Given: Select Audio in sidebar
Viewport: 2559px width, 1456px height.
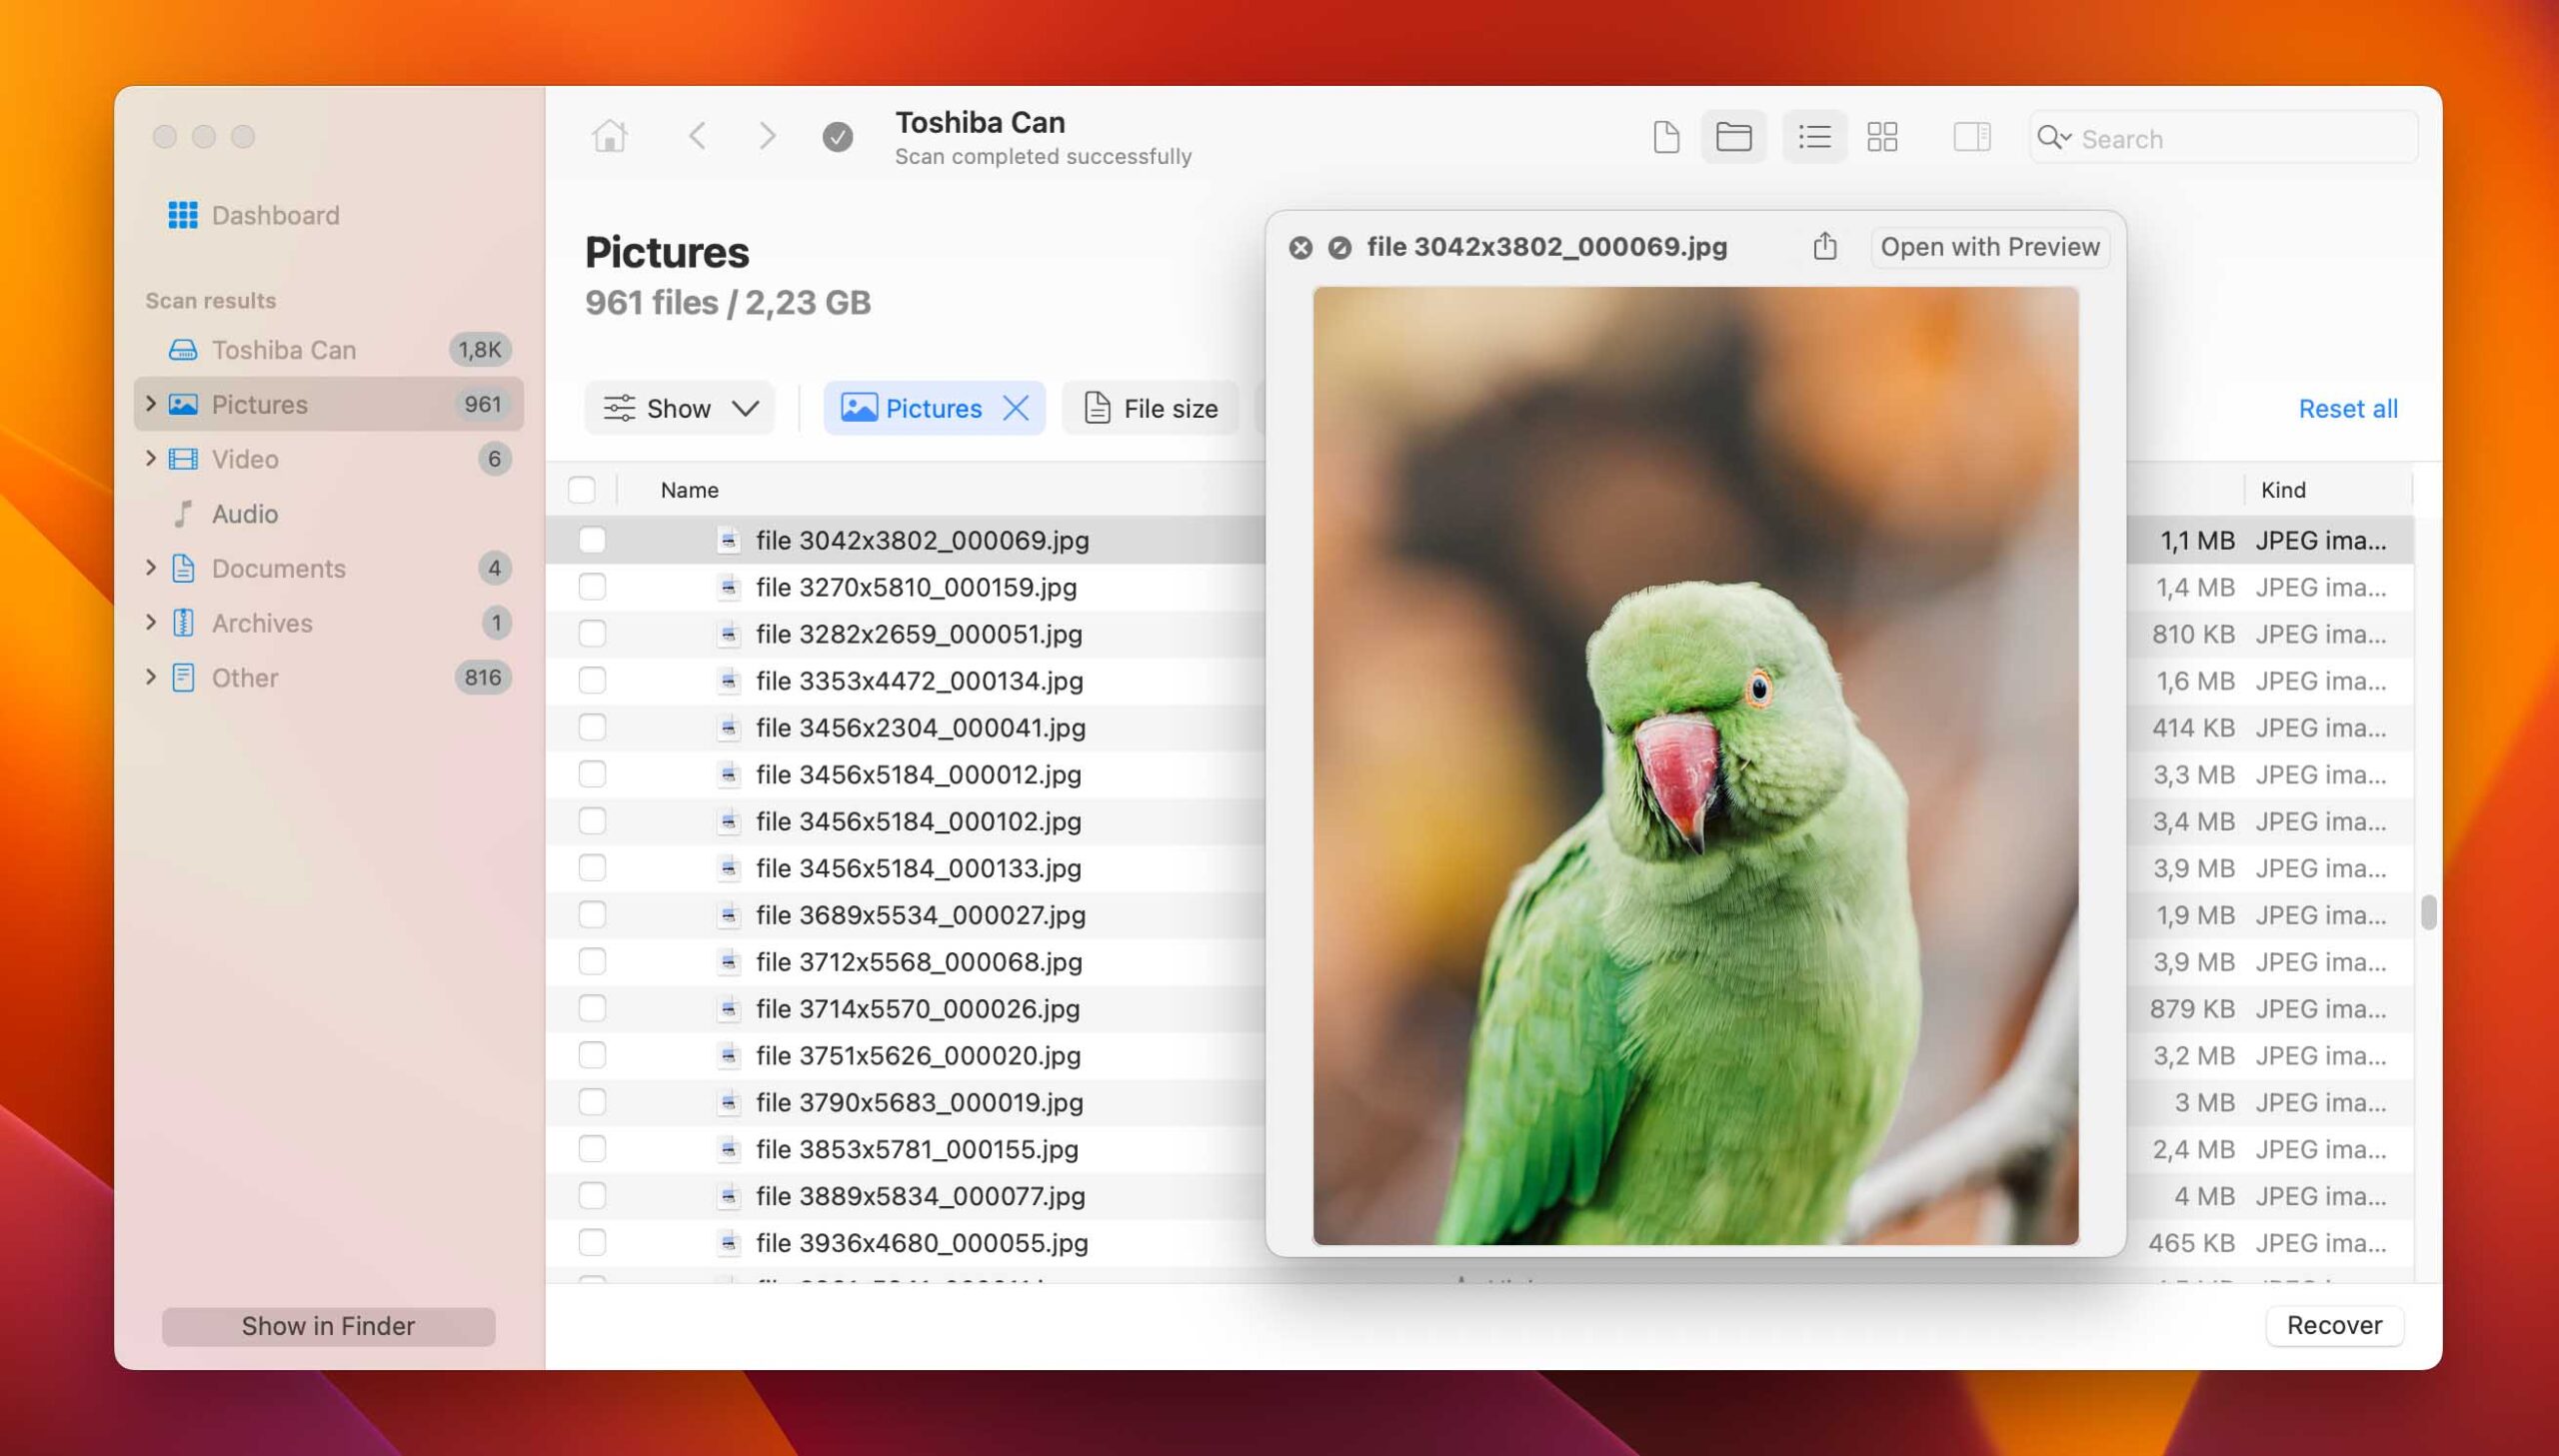Looking at the screenshot, I should coord(328,514).
